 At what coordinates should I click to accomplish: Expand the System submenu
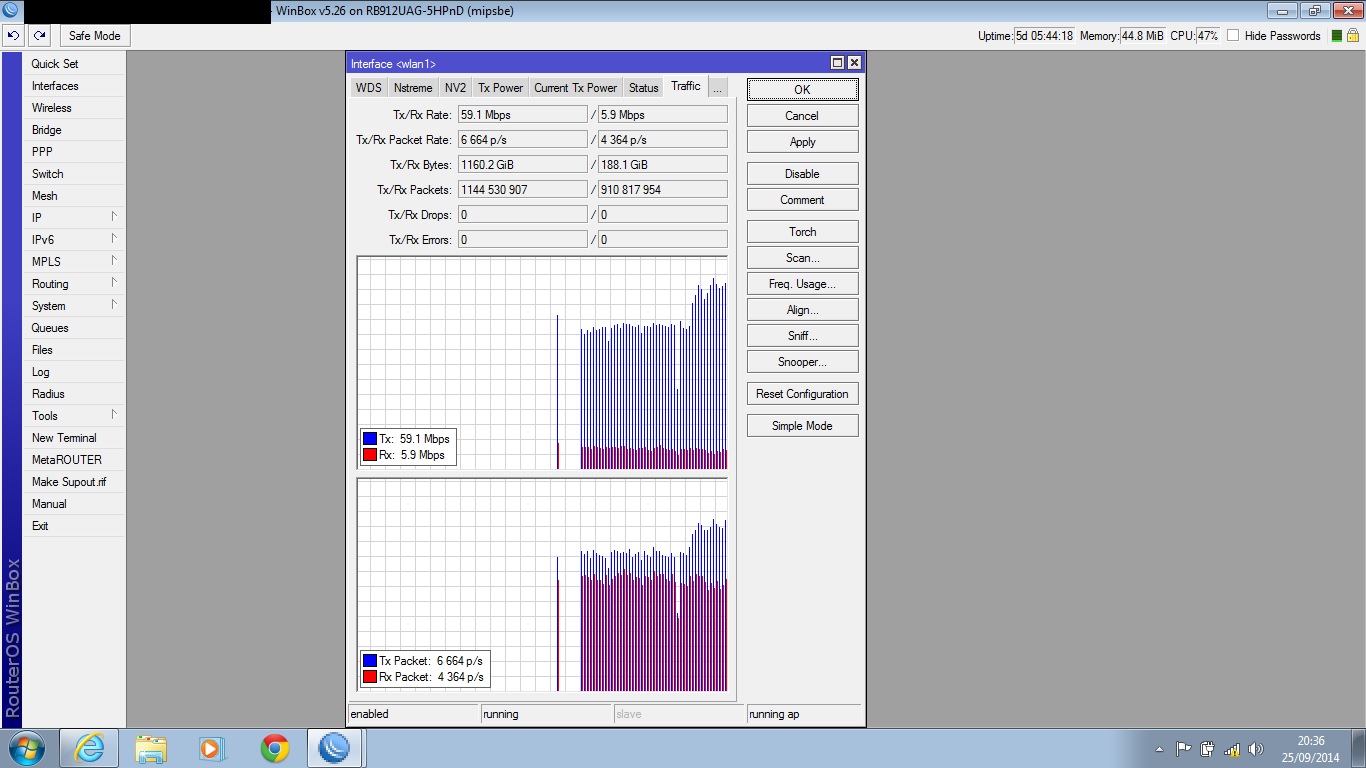[x=75, y=306]
